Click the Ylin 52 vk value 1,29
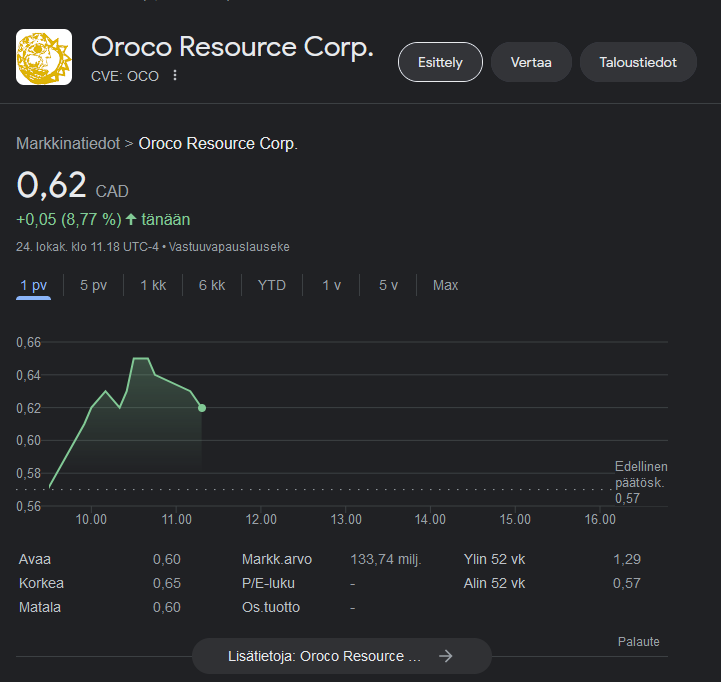The image size is (721, 682). tap(627, 559)
